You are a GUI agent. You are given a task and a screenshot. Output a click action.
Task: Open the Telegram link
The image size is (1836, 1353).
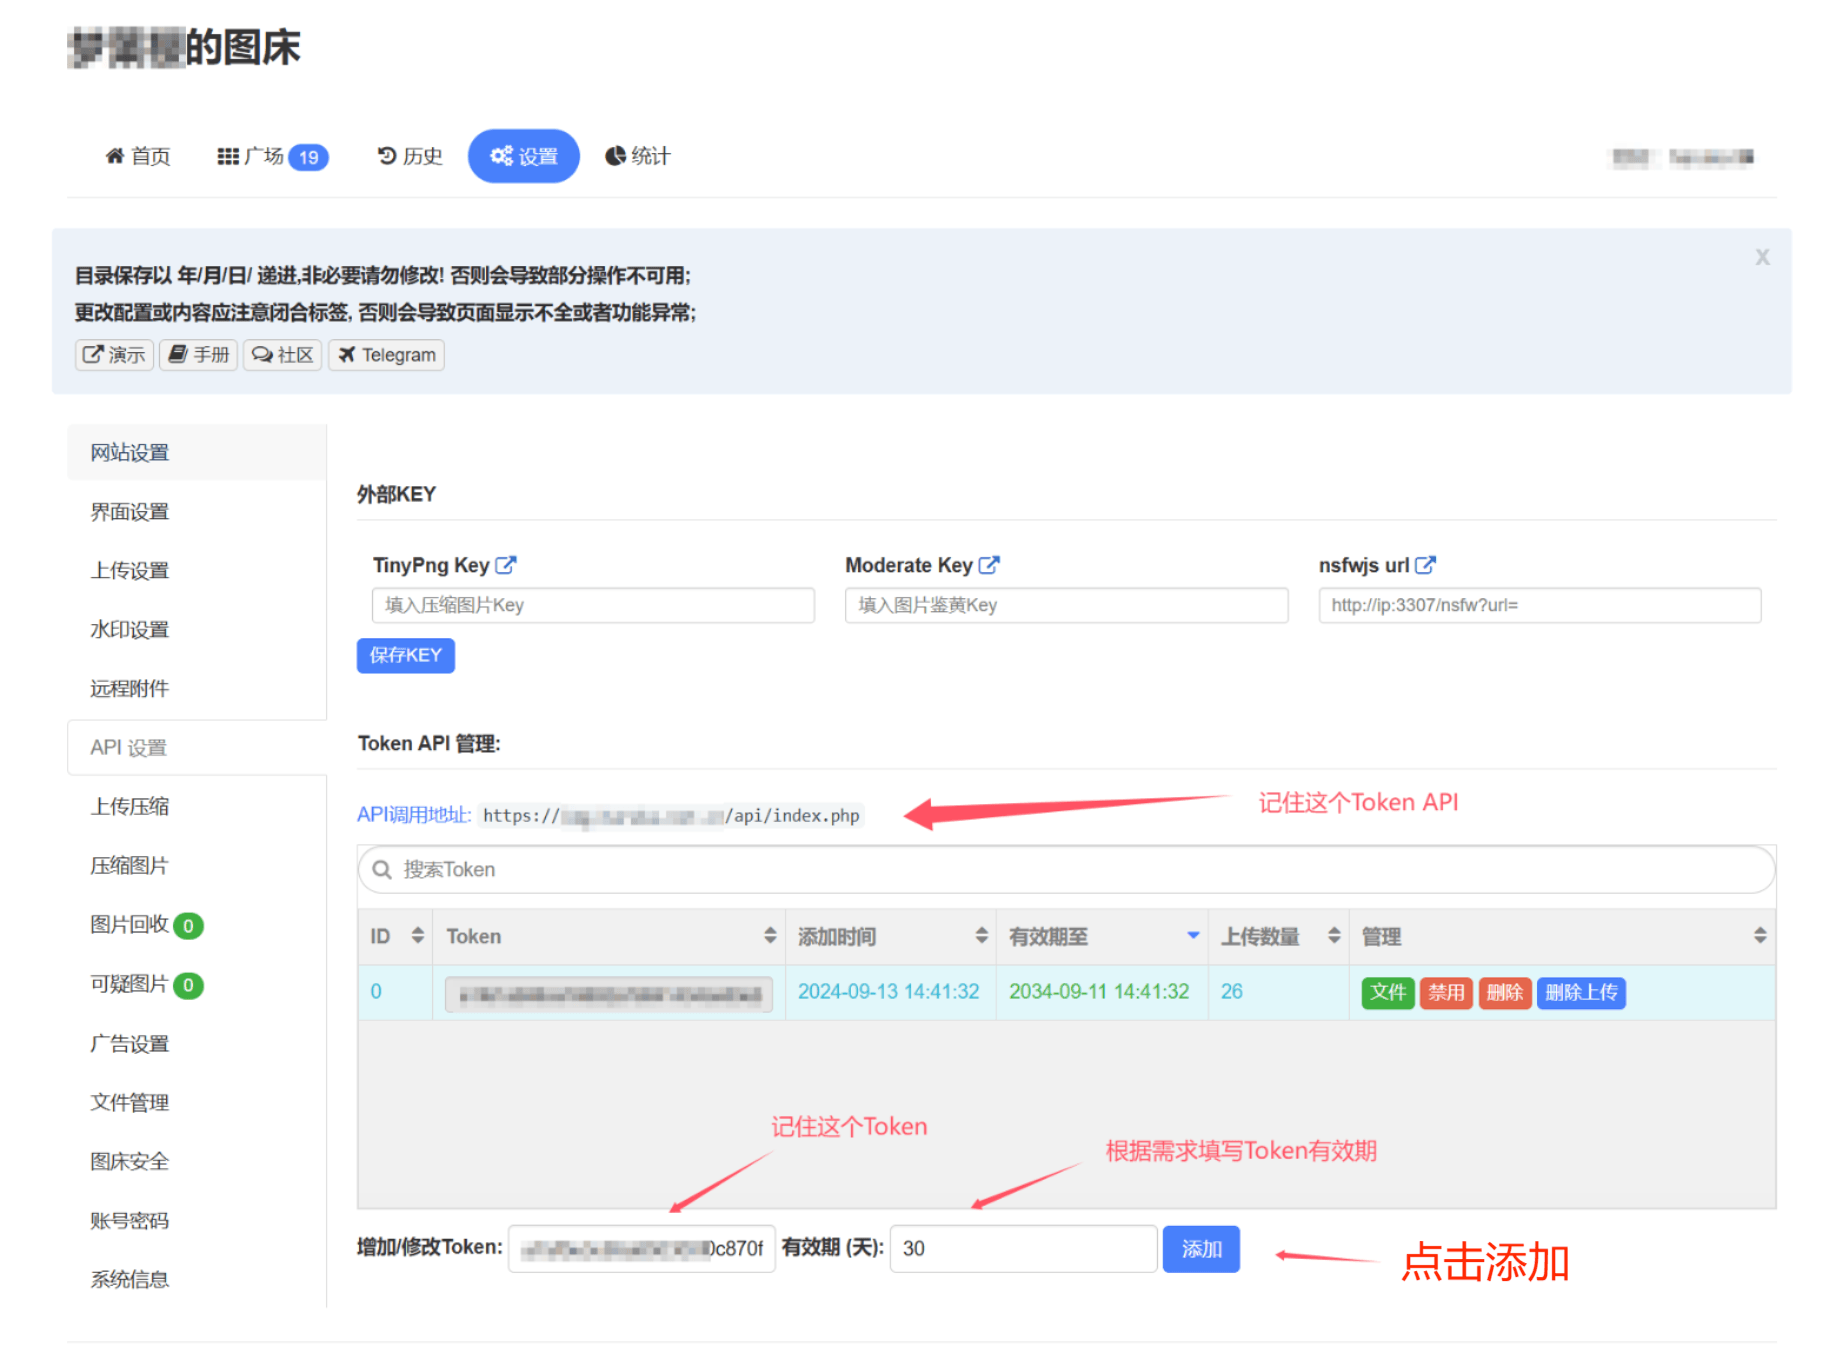pyautogui.click(x=386, y=355)
